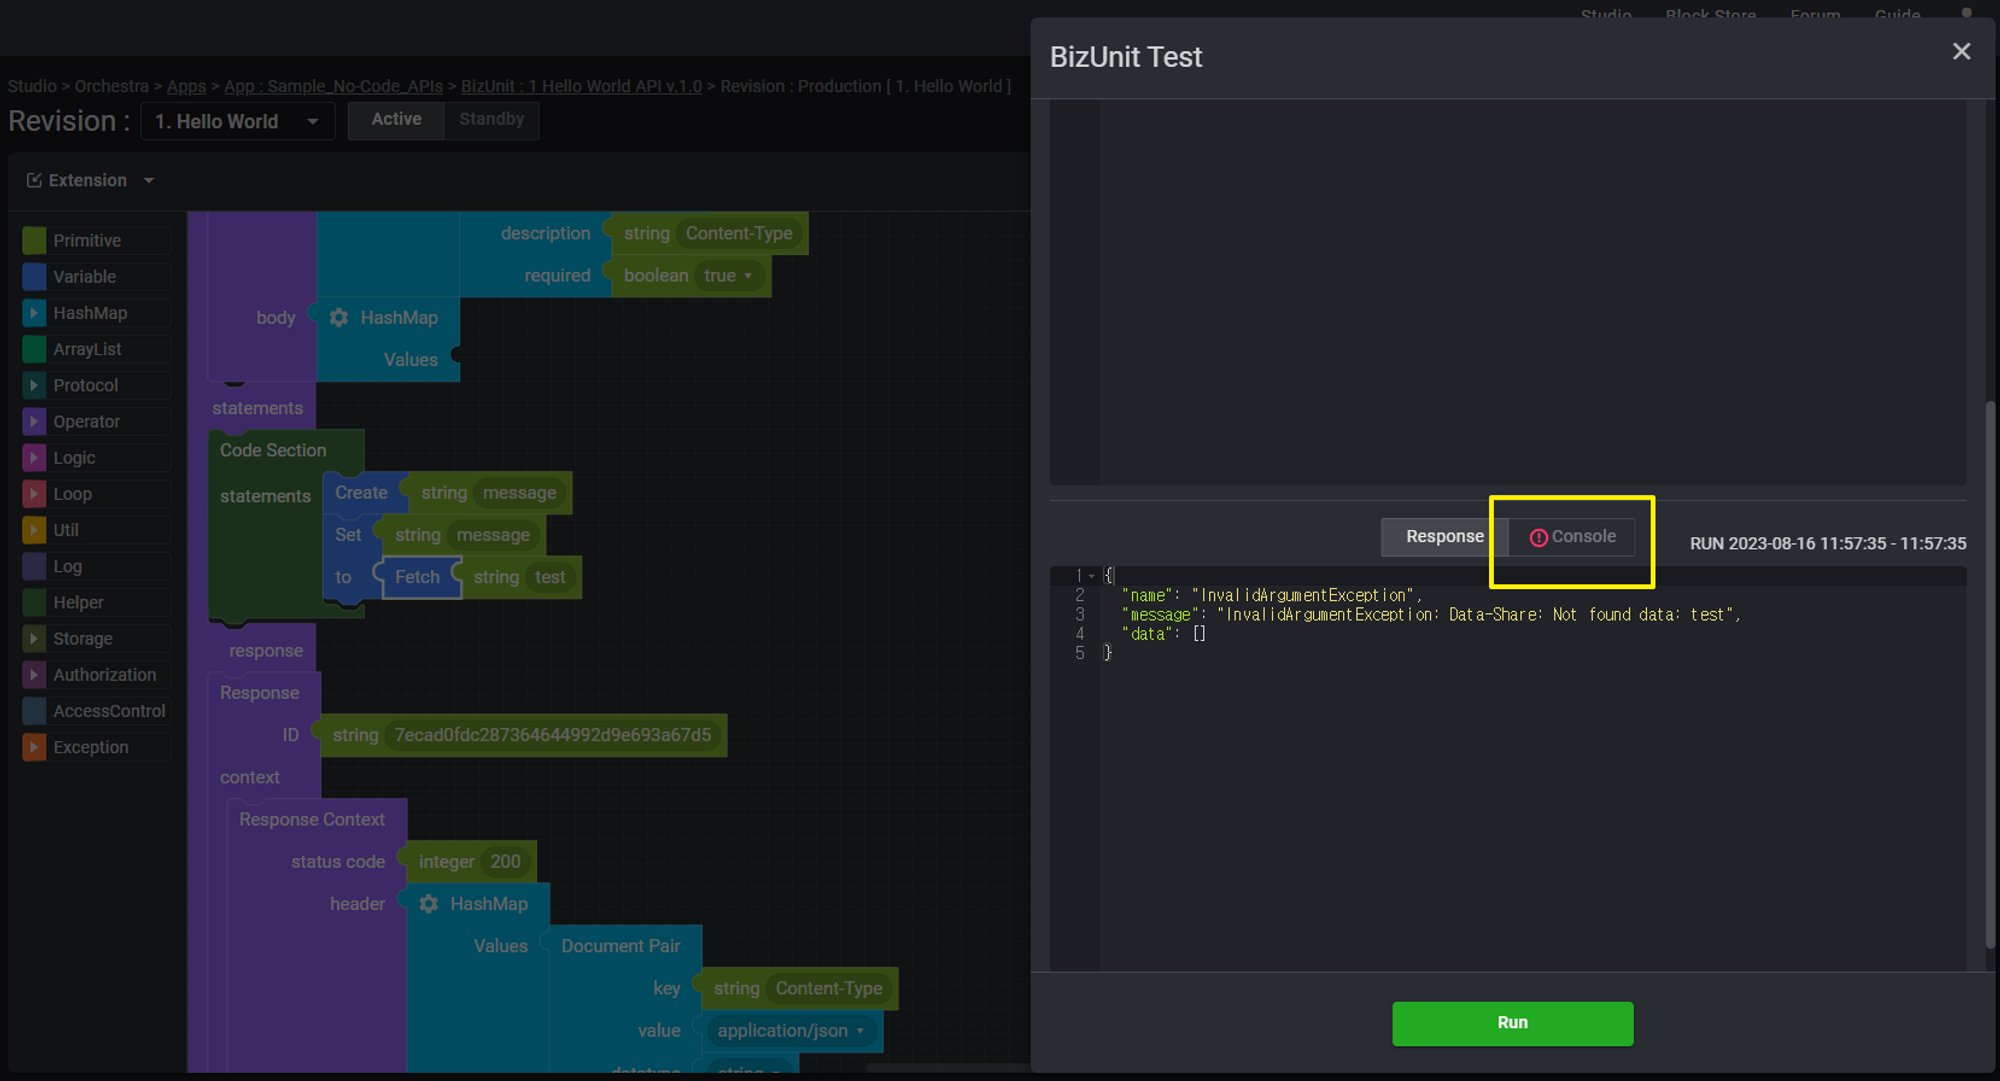Expand the Protocol category arrow
Image resolution: width=2000 pixels, height=1081 pixels.
click(x=34, y=385)
